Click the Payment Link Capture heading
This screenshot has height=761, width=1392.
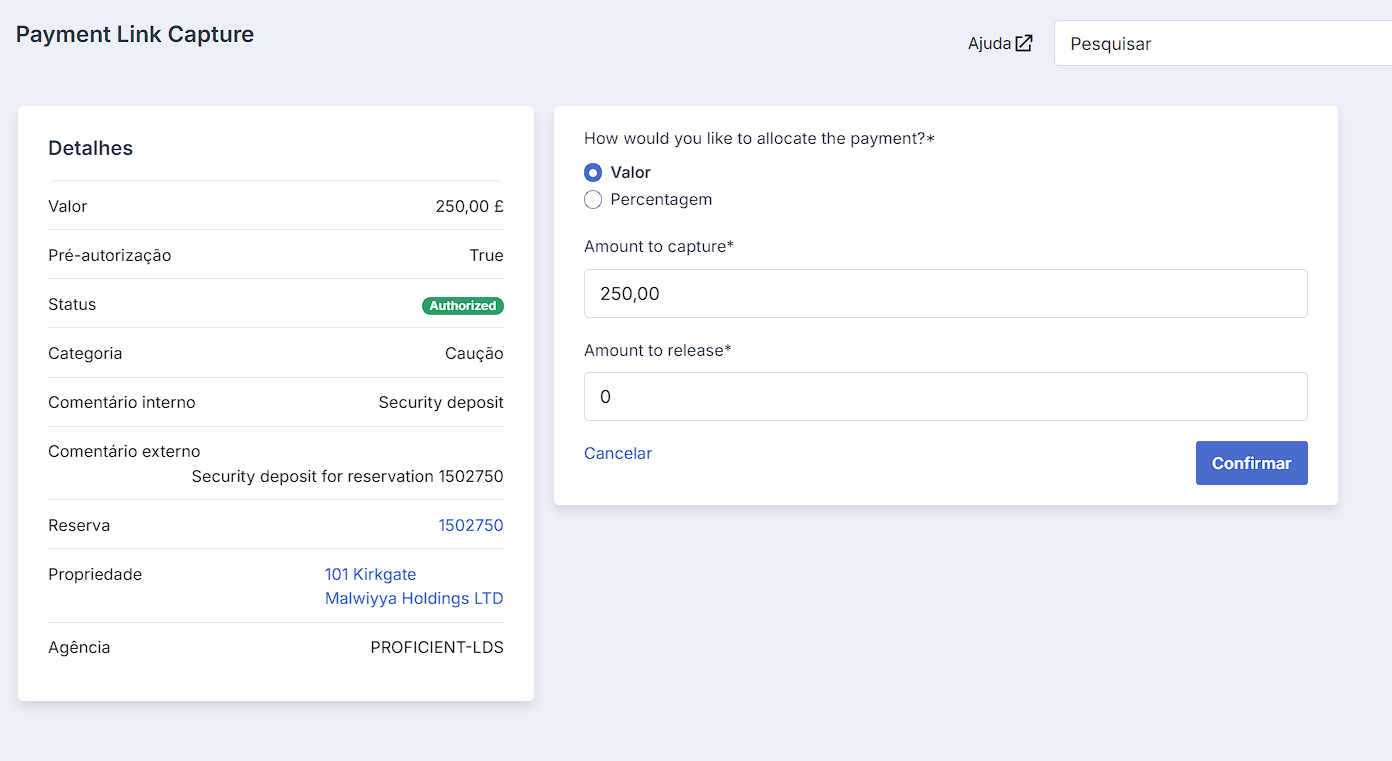[135, 34]
